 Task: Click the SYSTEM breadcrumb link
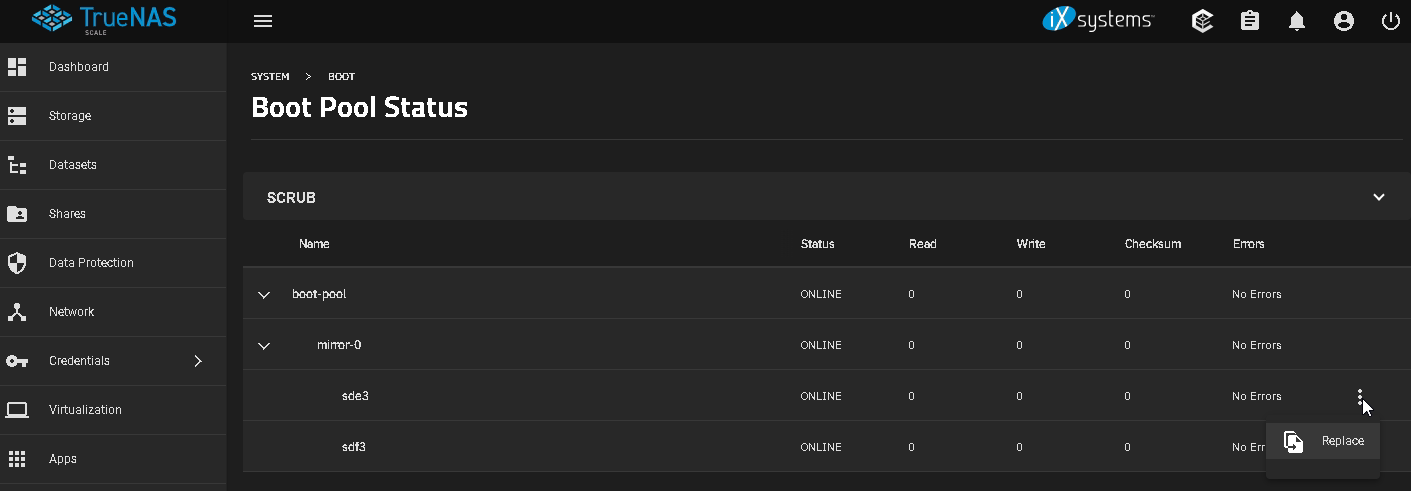(270, 77)
